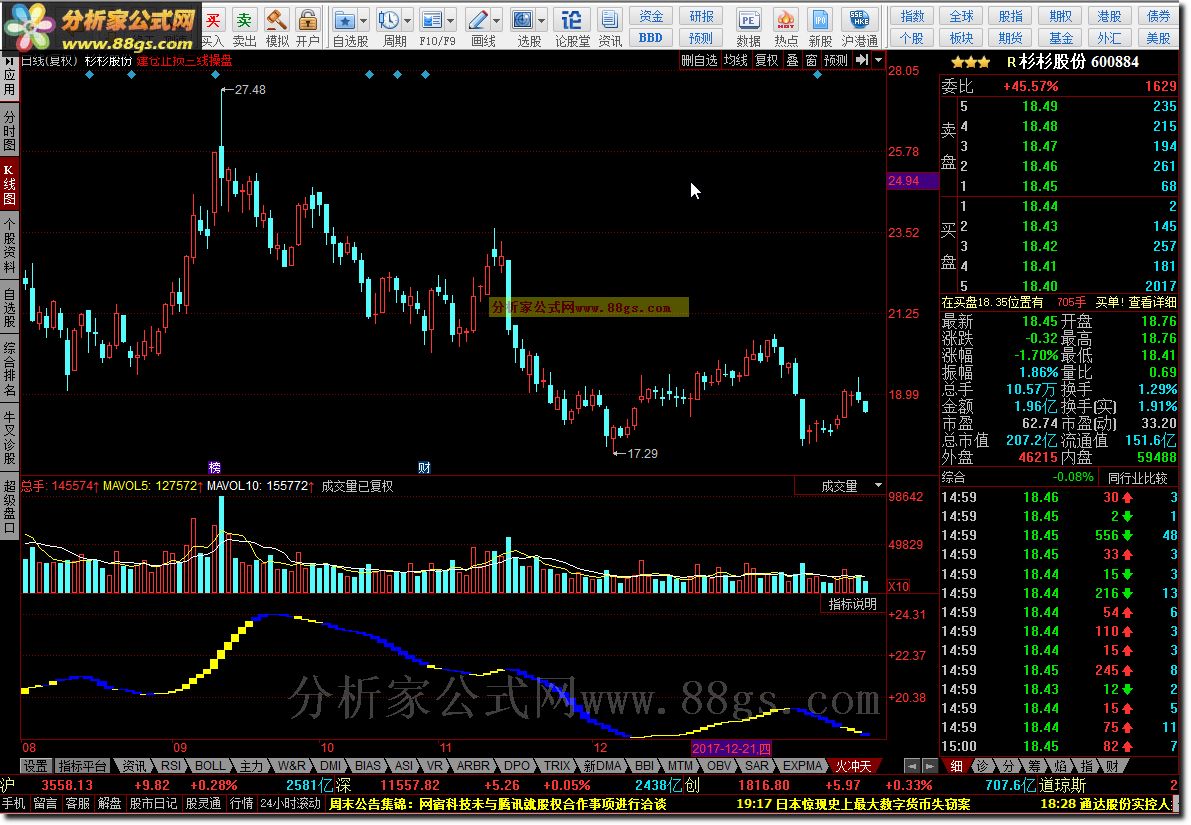
Task: Click the news ticker about 网宿科技
Action: click(x=498, y=804)
